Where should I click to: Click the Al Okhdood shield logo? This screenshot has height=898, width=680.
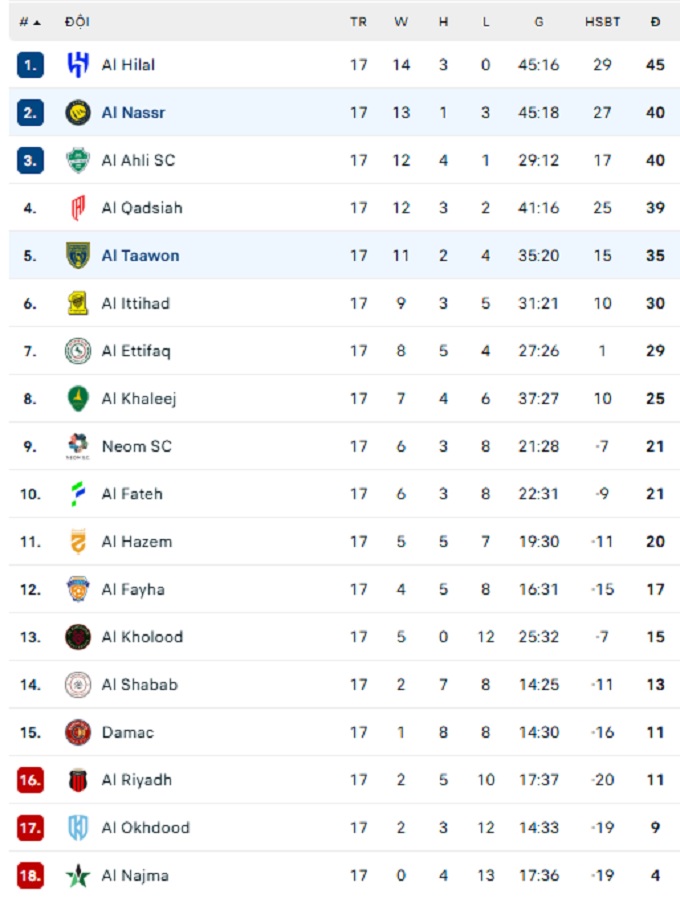tap(78, 828)
